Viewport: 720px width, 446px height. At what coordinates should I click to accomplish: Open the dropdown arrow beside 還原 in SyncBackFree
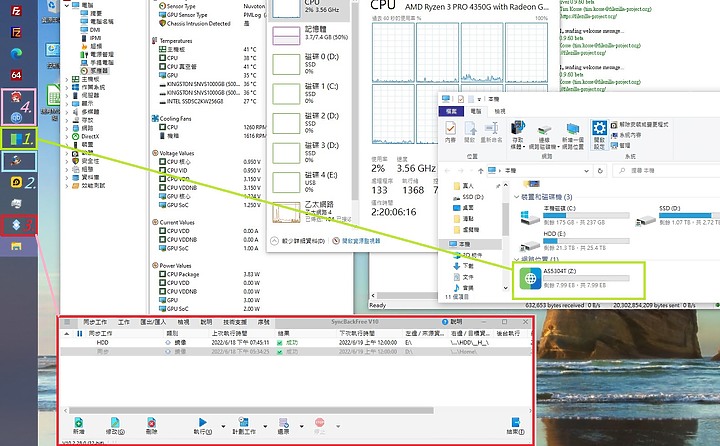tap(301, 426)
